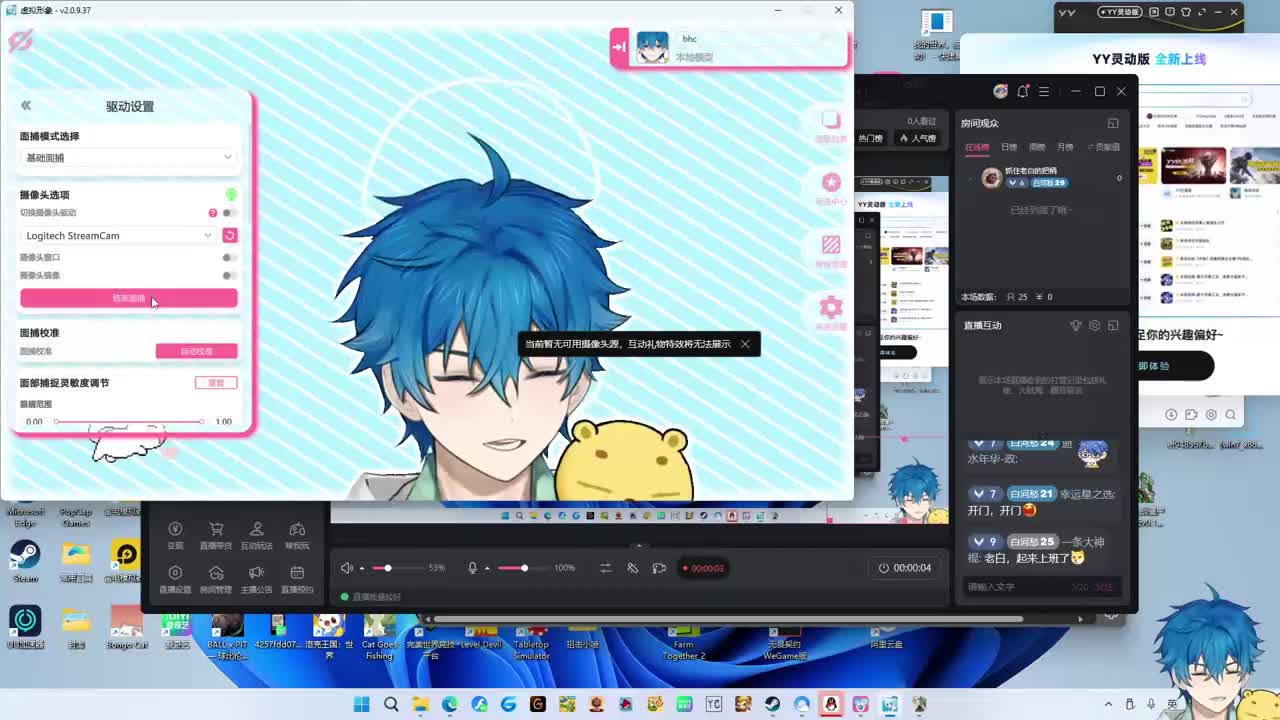Screen dimensions: 1280x720
Task: Open 主播公告 megaphone tool
Action: [257, 578]
